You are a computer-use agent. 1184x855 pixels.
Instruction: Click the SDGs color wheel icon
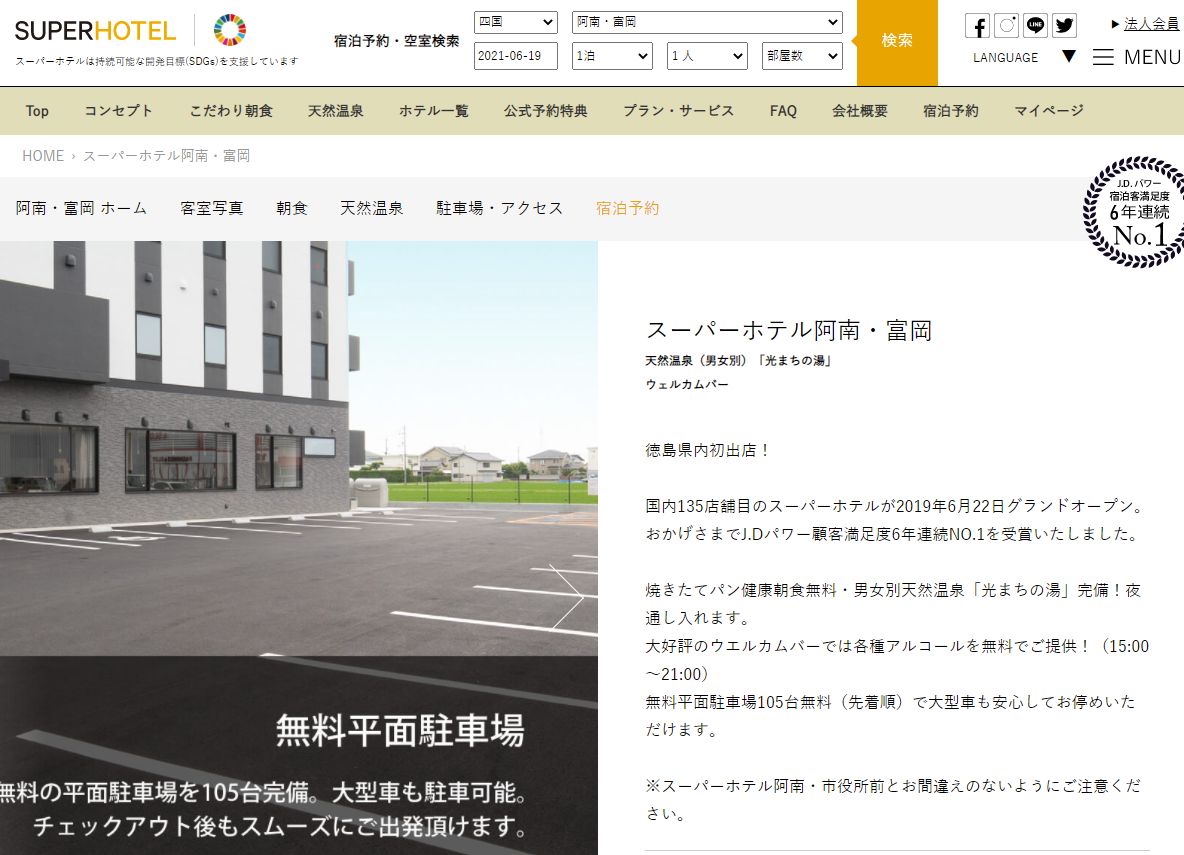coord(230,30)
